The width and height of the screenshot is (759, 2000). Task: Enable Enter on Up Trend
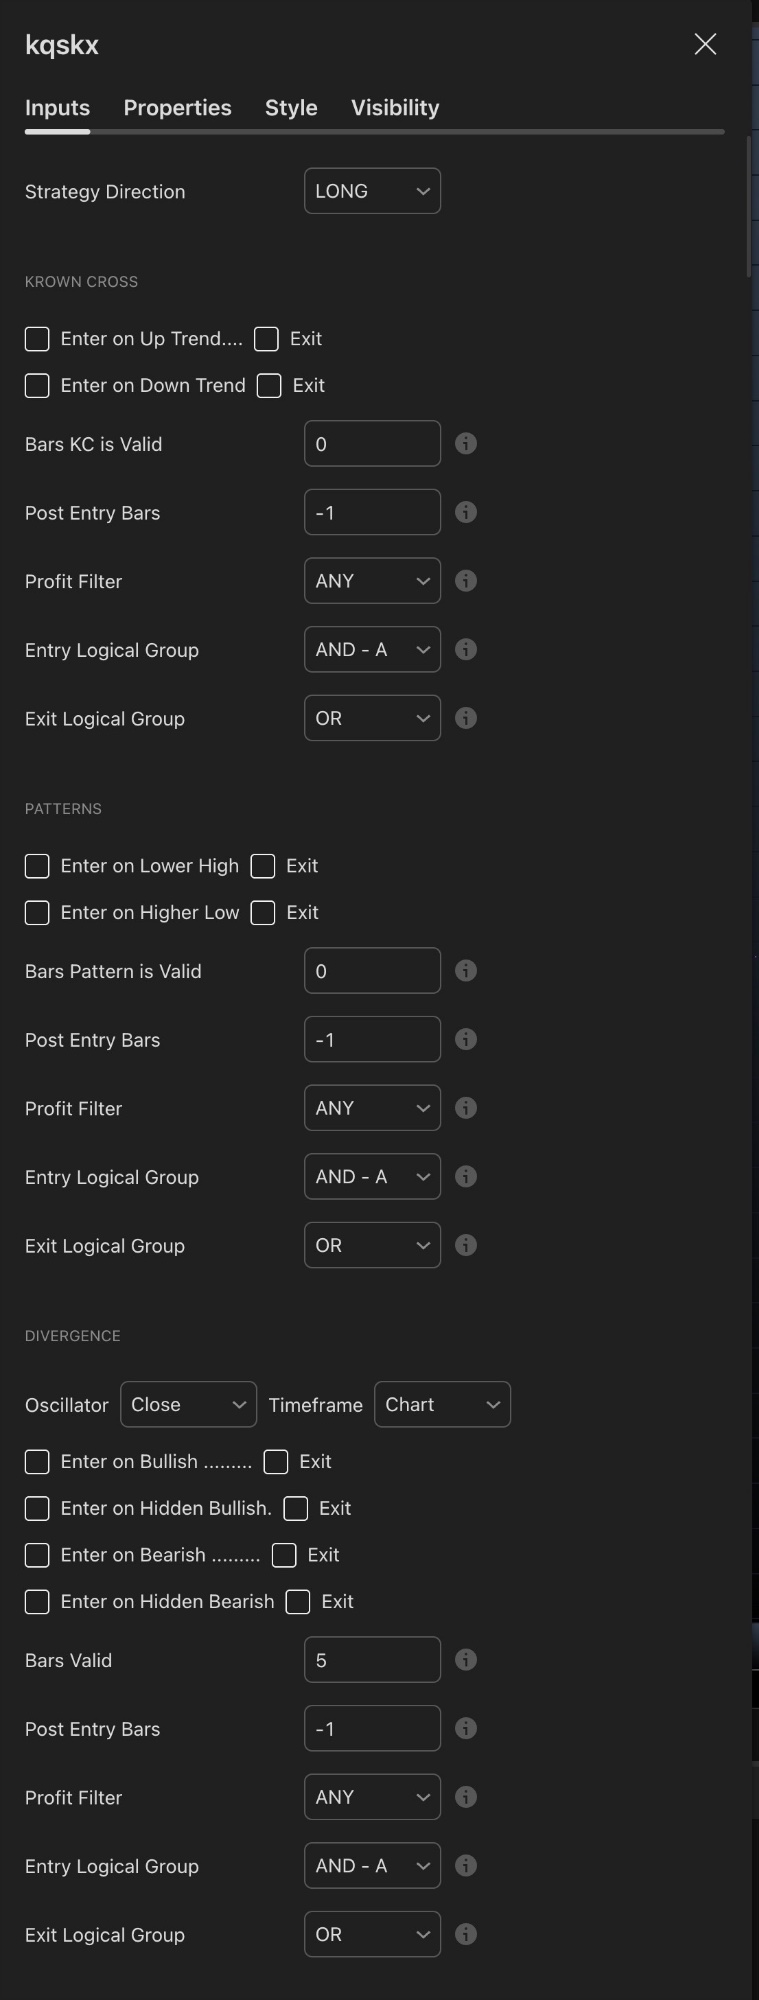point(36,339)
